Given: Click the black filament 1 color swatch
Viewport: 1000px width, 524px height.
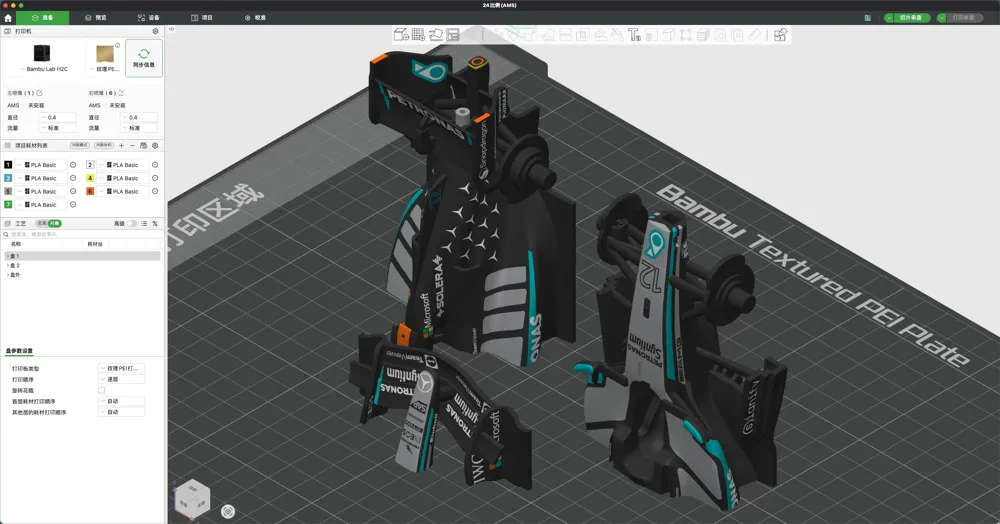Looking at the screenshot, I should tap(8, 164).
